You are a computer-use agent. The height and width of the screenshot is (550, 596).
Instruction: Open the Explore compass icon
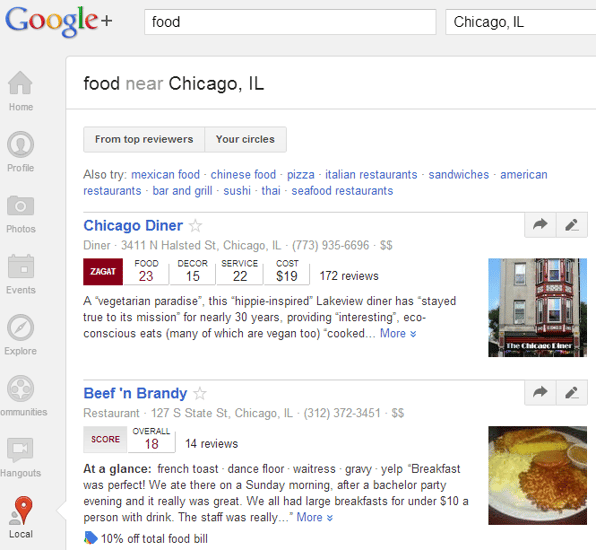click(x=20, y=328)
